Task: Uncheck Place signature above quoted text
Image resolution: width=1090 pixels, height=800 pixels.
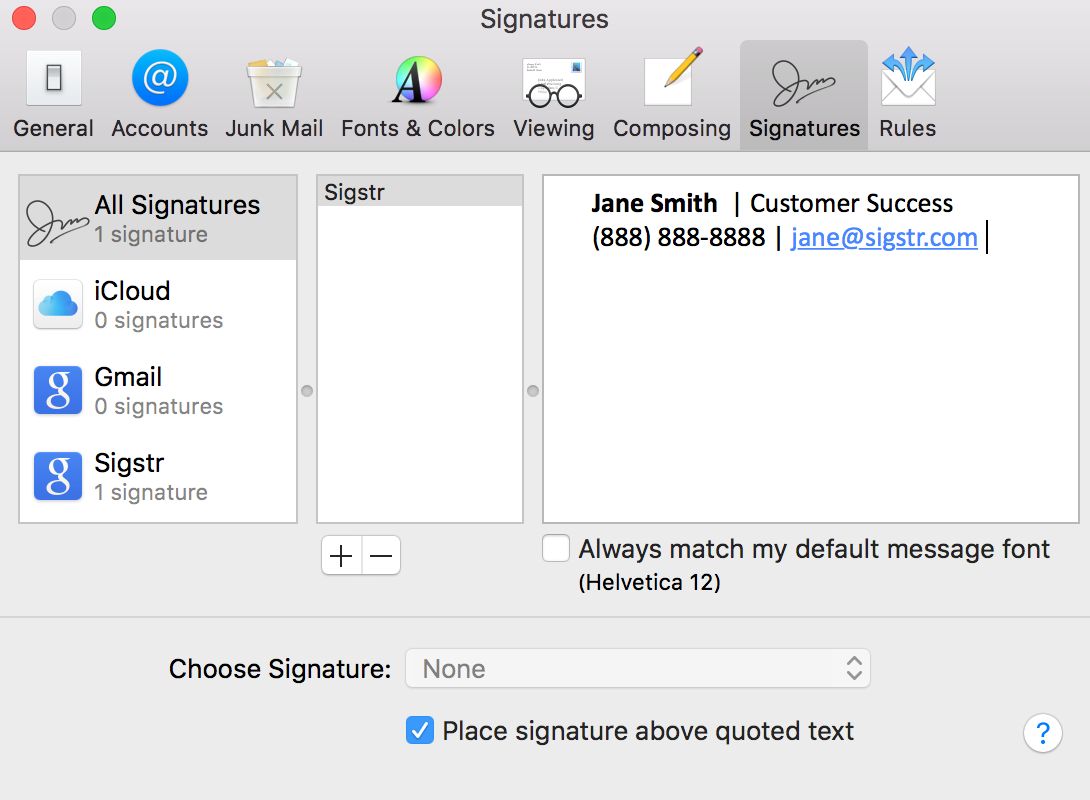Action: 420,730
